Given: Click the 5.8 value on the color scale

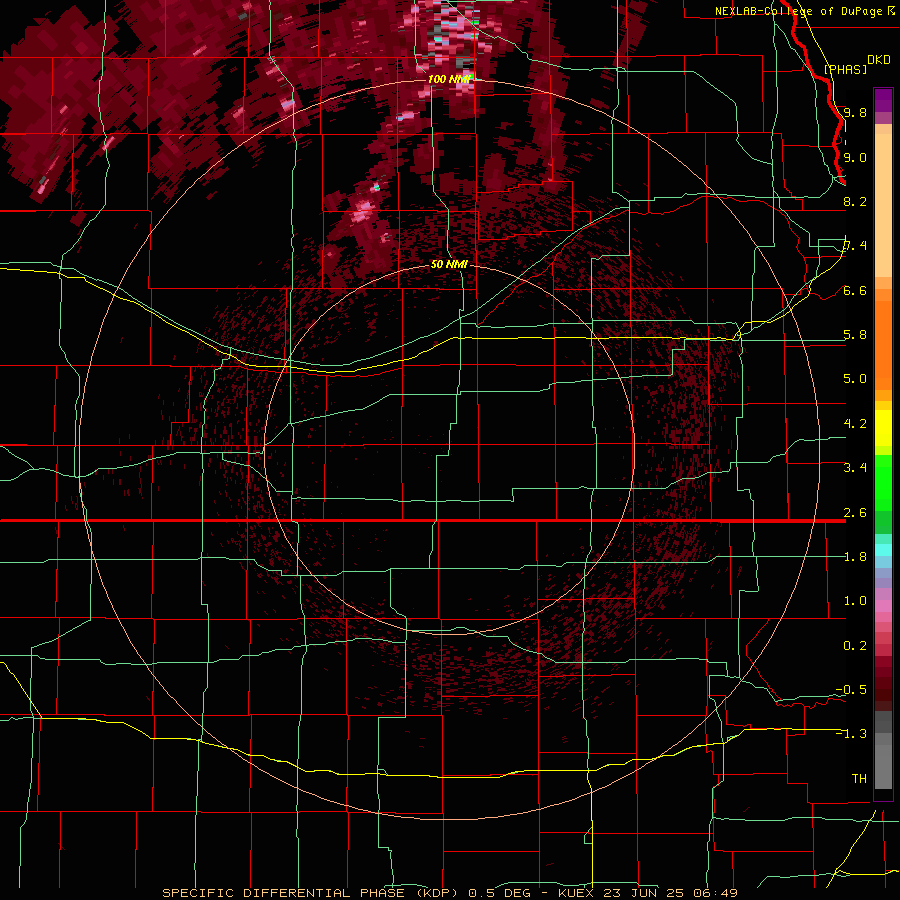Looking at the screenshot, I should point(855,335).
